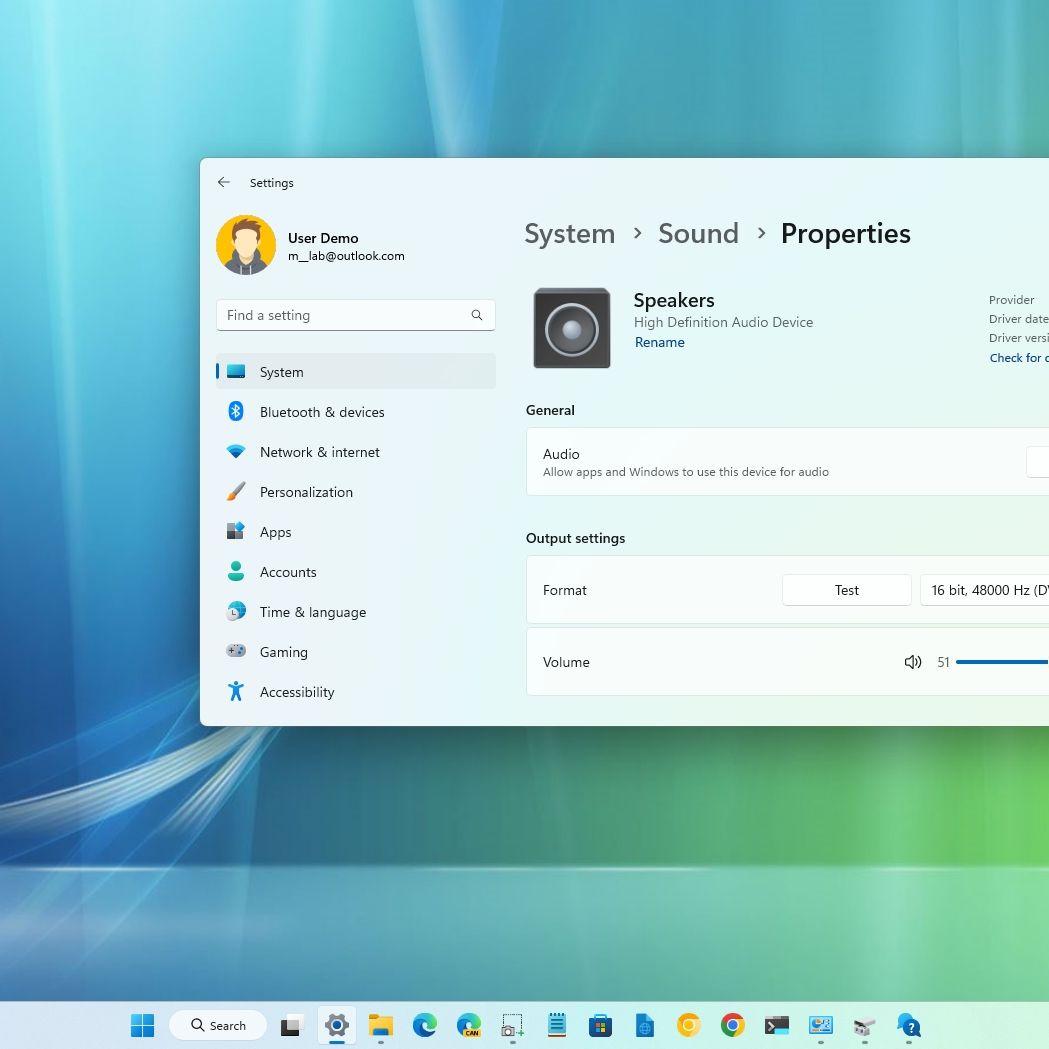Mute speakers using the volume icon
Viewport: 1049px width, 1049px height.
click(x=912, y=662)
